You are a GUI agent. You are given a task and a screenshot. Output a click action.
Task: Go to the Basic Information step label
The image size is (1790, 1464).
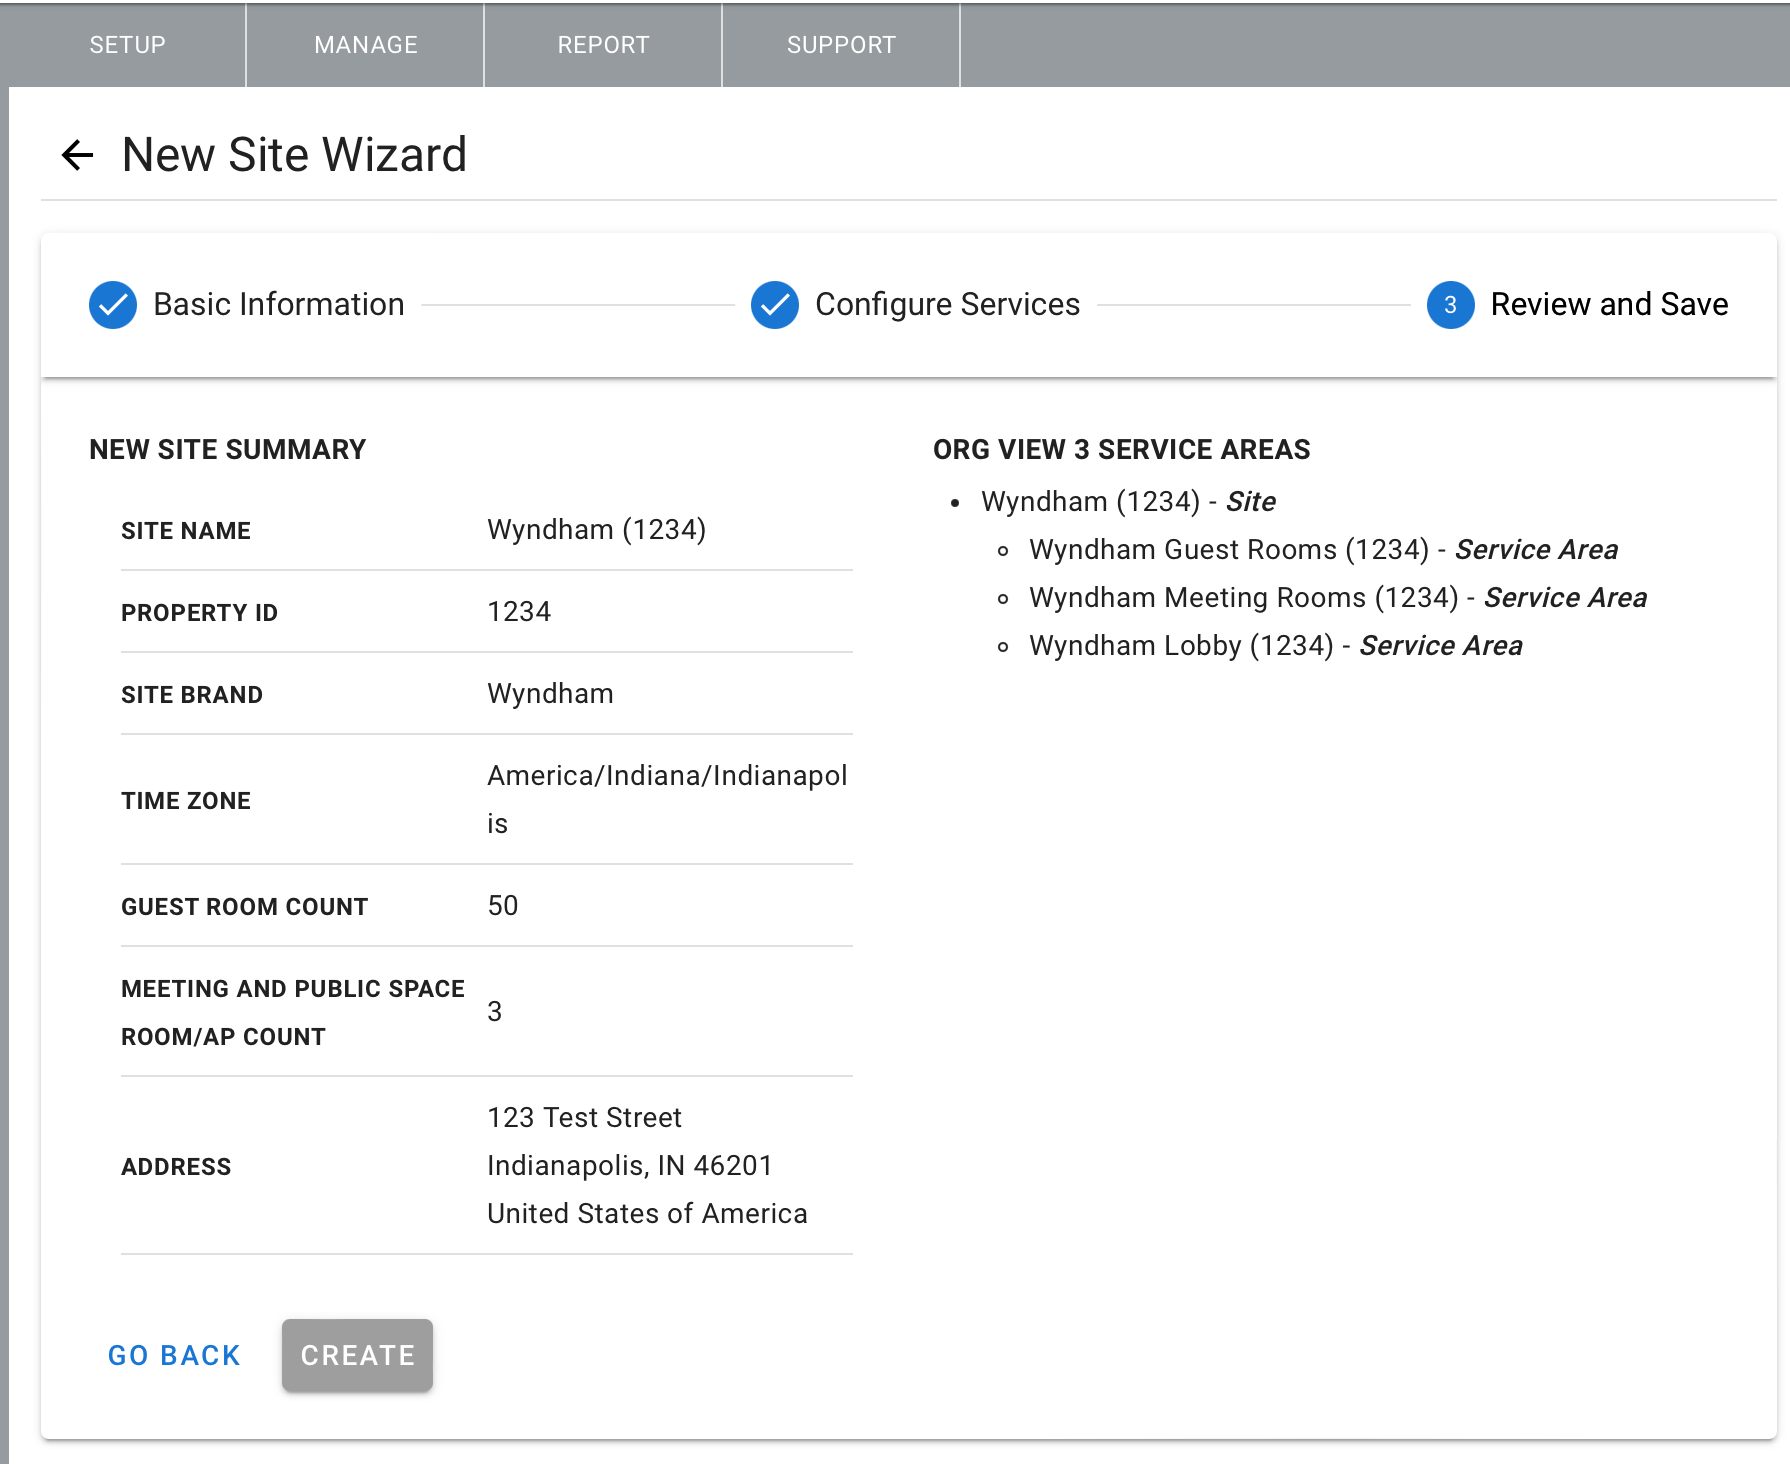(279, 304)
